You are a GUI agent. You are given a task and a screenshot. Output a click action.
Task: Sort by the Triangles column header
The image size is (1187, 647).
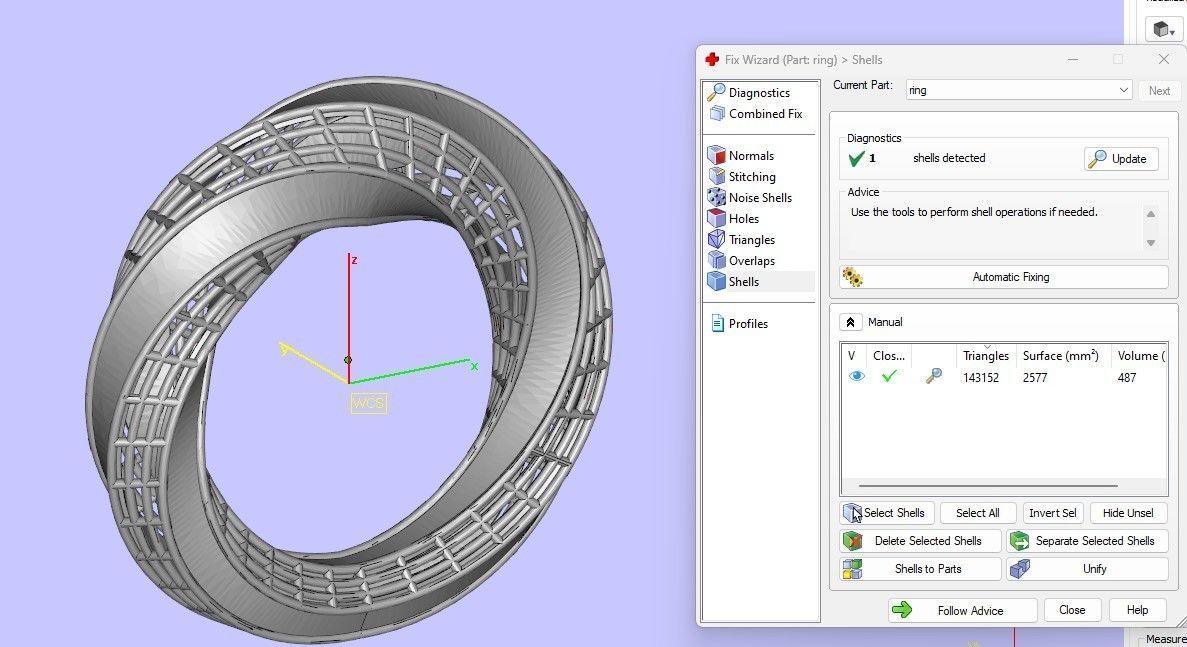pos(986,356)
